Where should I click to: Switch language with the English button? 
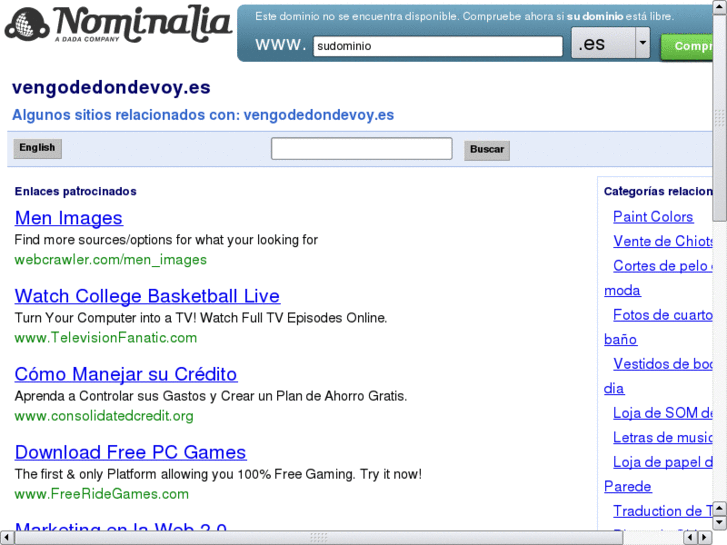point(38,148)
